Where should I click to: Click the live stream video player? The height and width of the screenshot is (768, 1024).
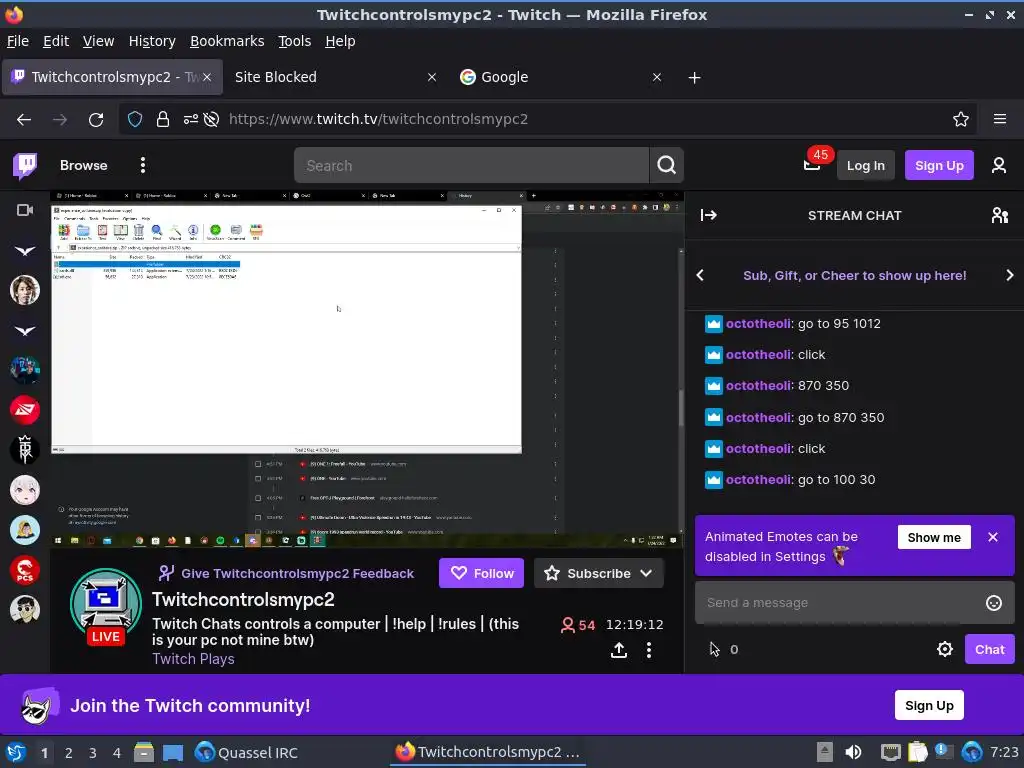[x=366, y=370]
